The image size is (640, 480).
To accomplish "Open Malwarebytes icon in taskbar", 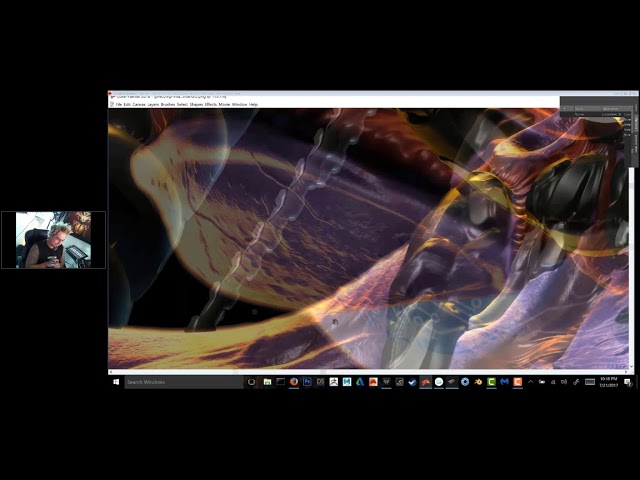I will [504, 382].
